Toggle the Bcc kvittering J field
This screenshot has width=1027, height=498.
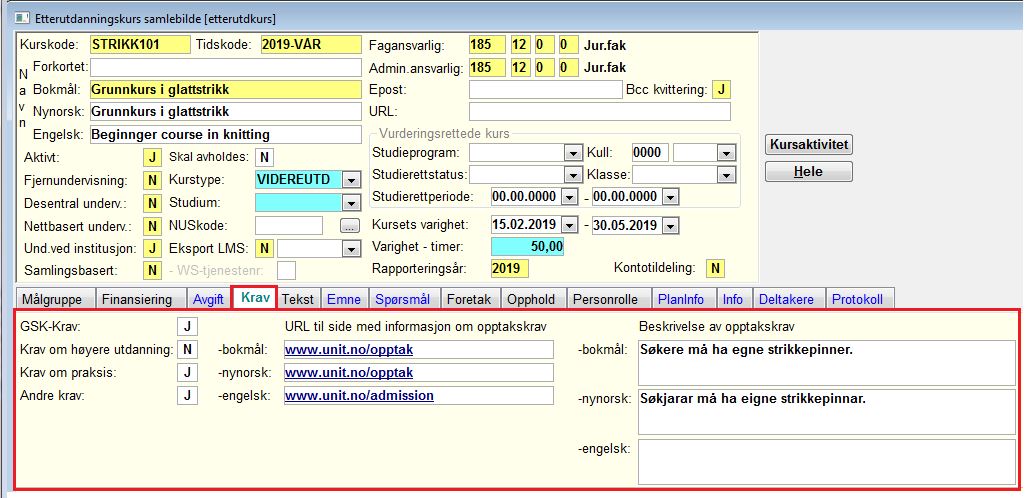pyautogui.click(x=721, y=90)
